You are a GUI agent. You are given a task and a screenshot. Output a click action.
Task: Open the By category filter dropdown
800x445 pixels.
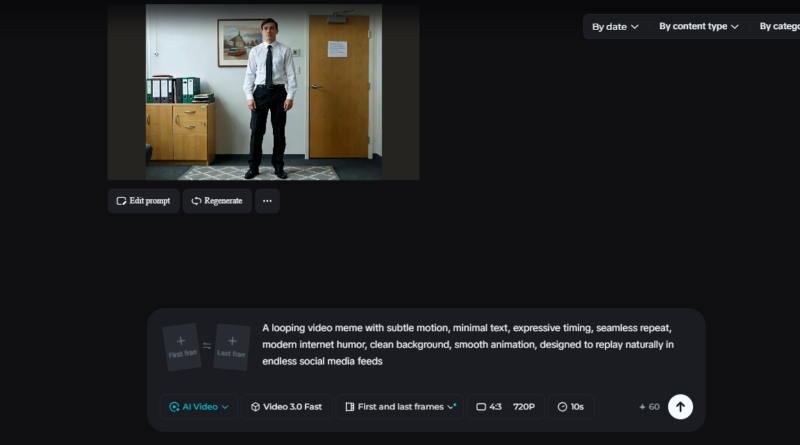(x=778, y=27)
